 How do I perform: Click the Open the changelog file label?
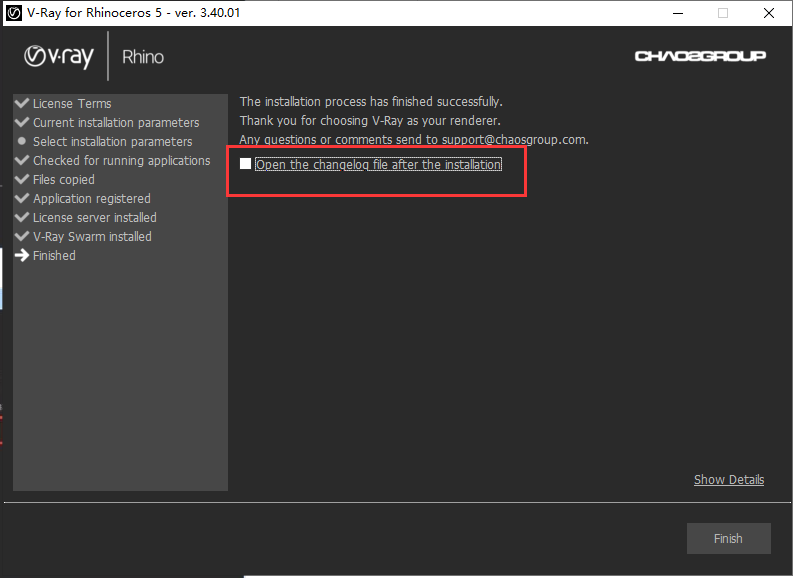coord(378,165)
